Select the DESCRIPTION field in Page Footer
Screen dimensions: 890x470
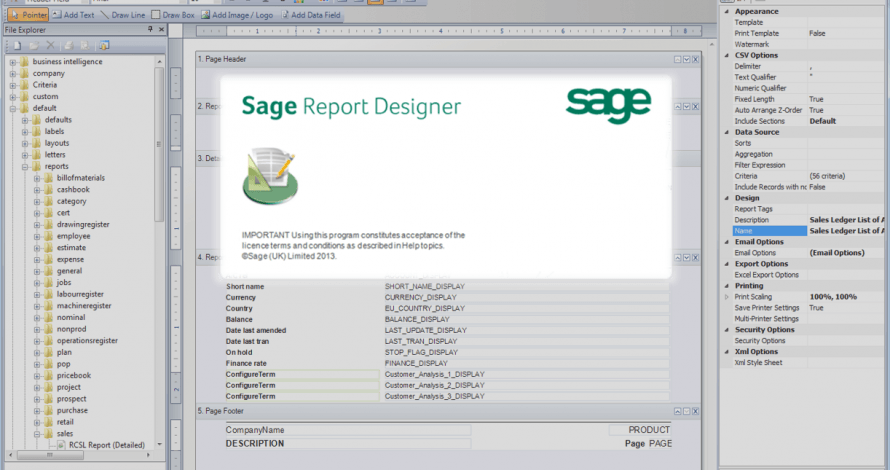pos(347,443)
